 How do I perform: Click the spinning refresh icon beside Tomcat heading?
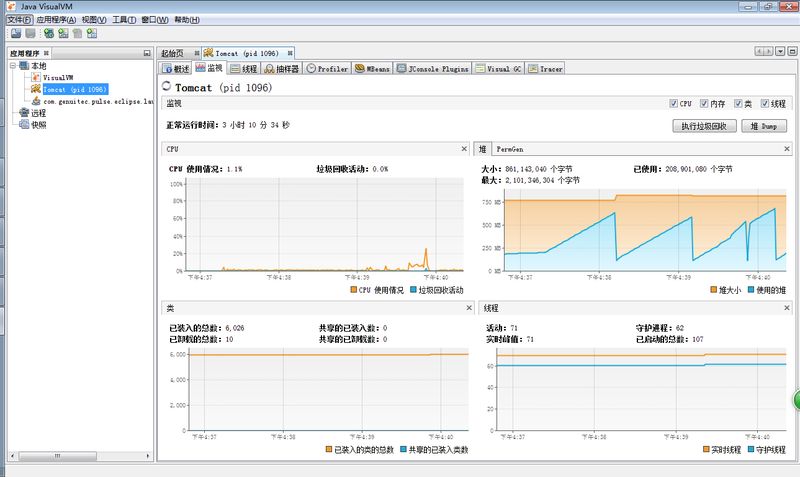tap(166, 86)
